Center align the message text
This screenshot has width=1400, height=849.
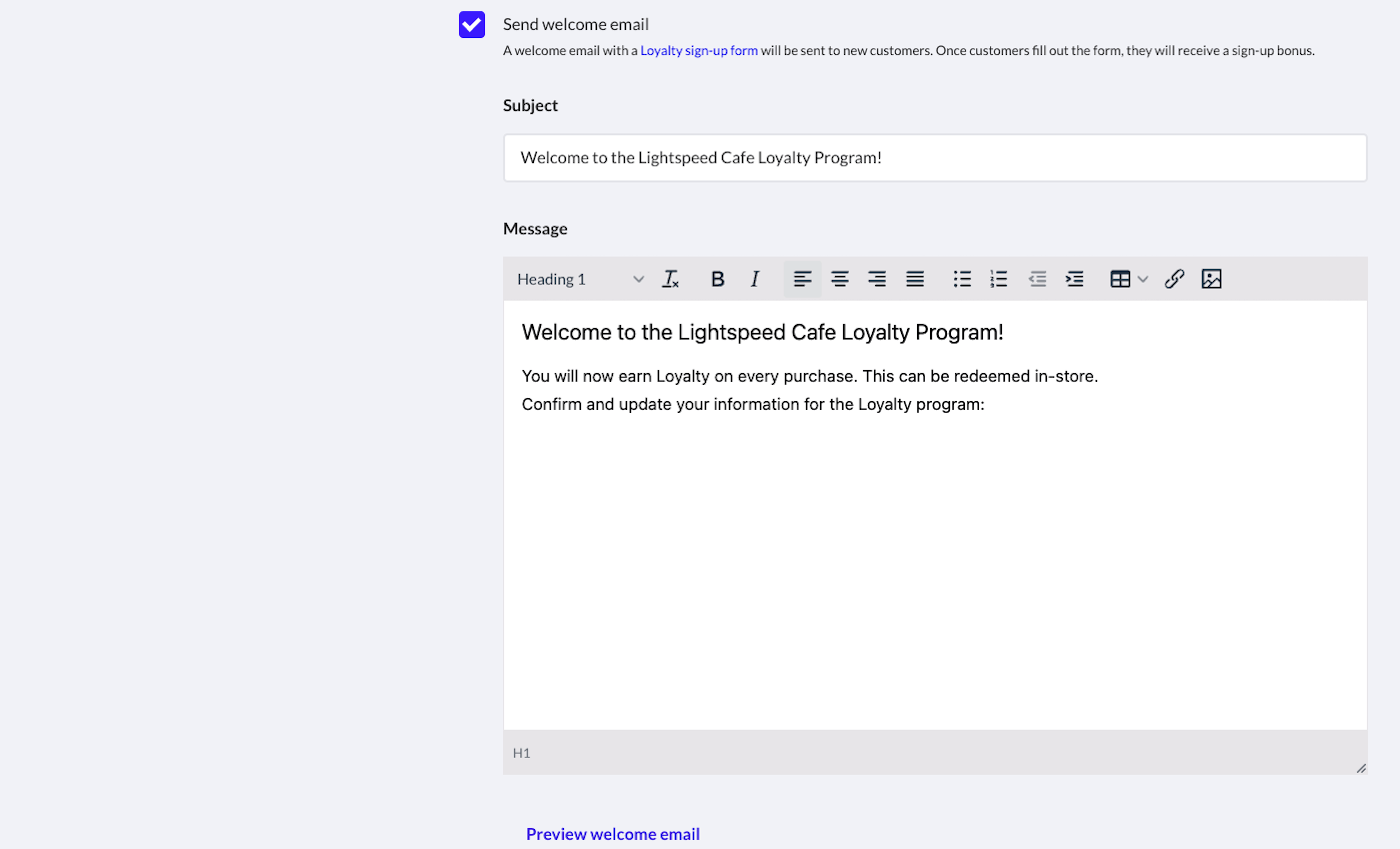coord(840,279)
